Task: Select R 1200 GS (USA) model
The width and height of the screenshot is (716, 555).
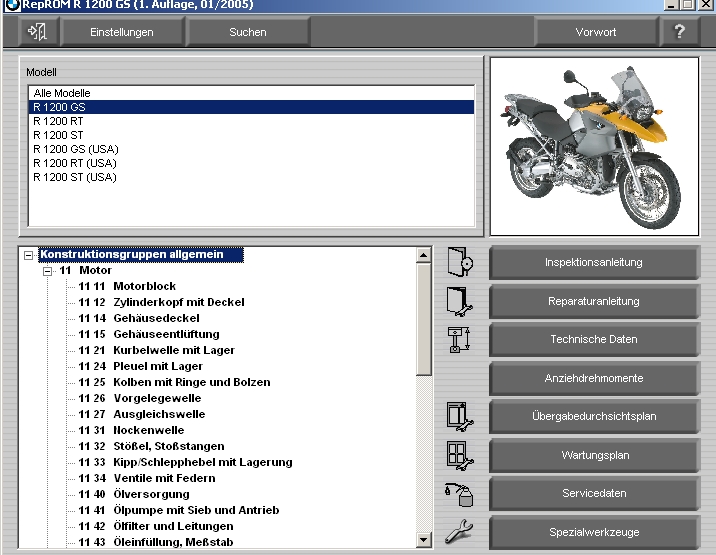Action: 251,149
